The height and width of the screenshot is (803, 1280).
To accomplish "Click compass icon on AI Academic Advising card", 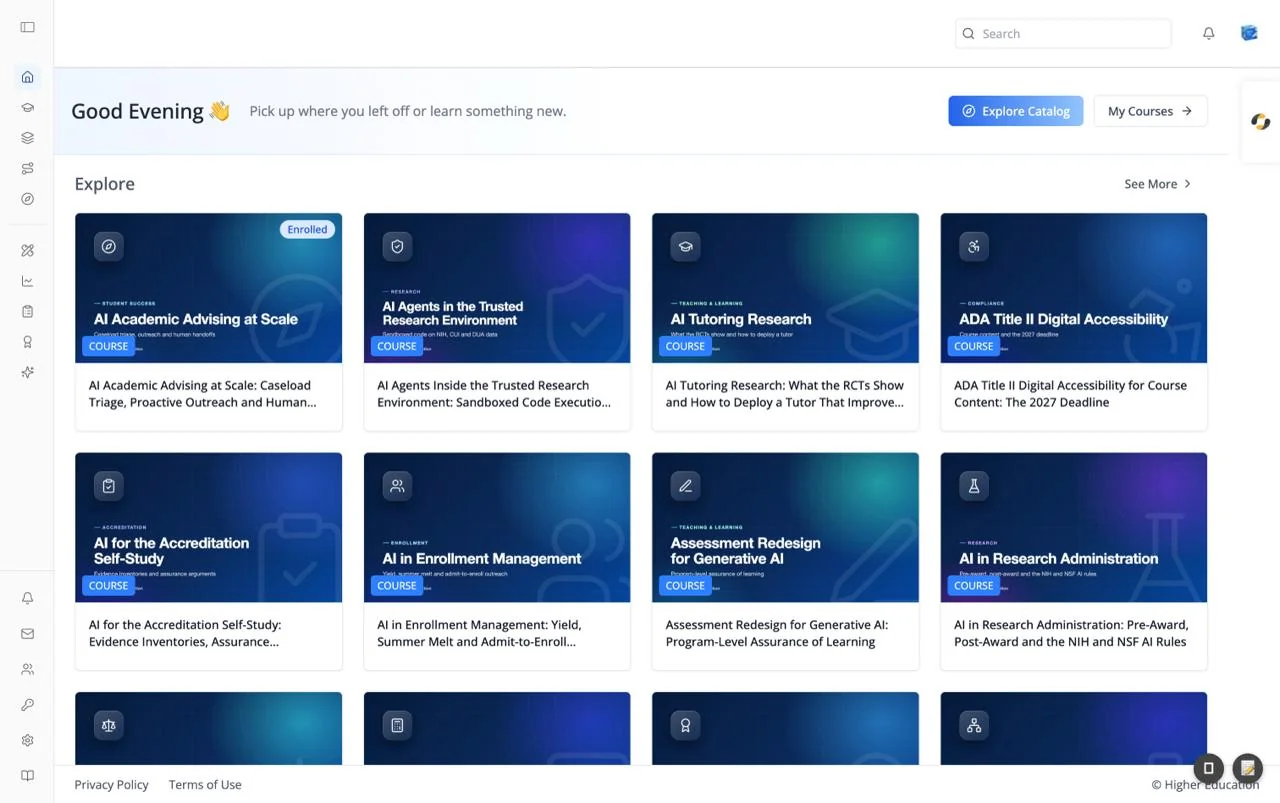I will tap(109, 246).
